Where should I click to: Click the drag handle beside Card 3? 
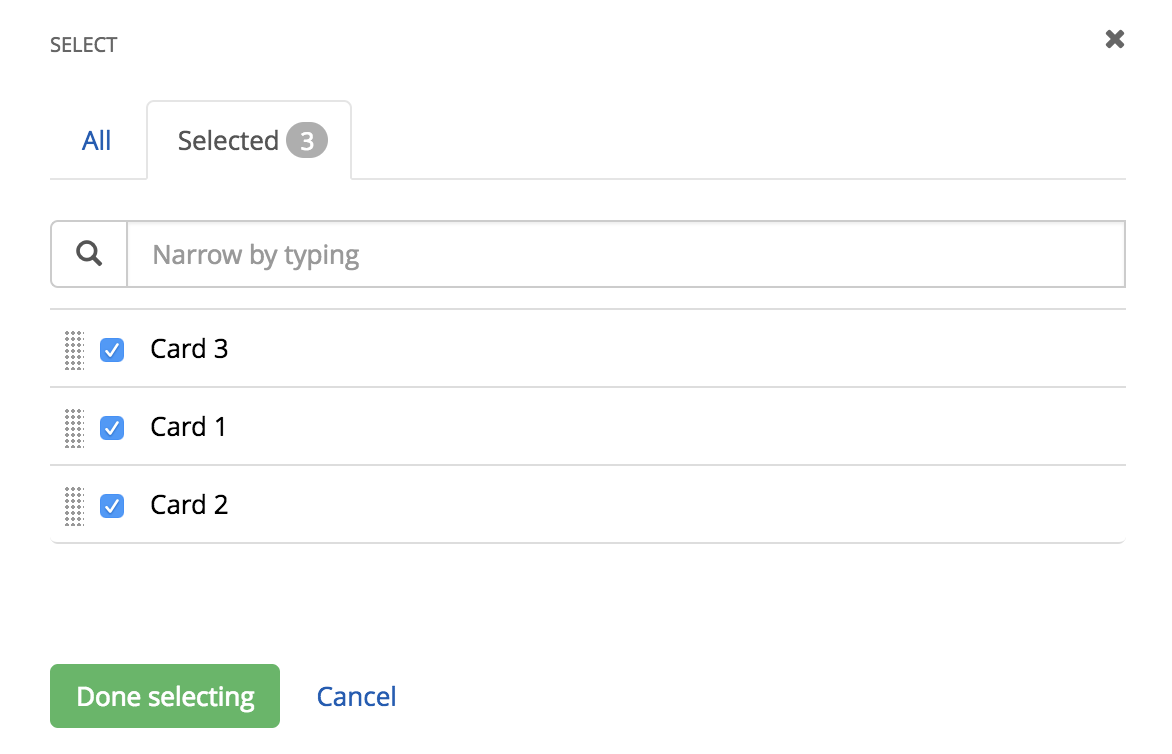pos(72,349)
